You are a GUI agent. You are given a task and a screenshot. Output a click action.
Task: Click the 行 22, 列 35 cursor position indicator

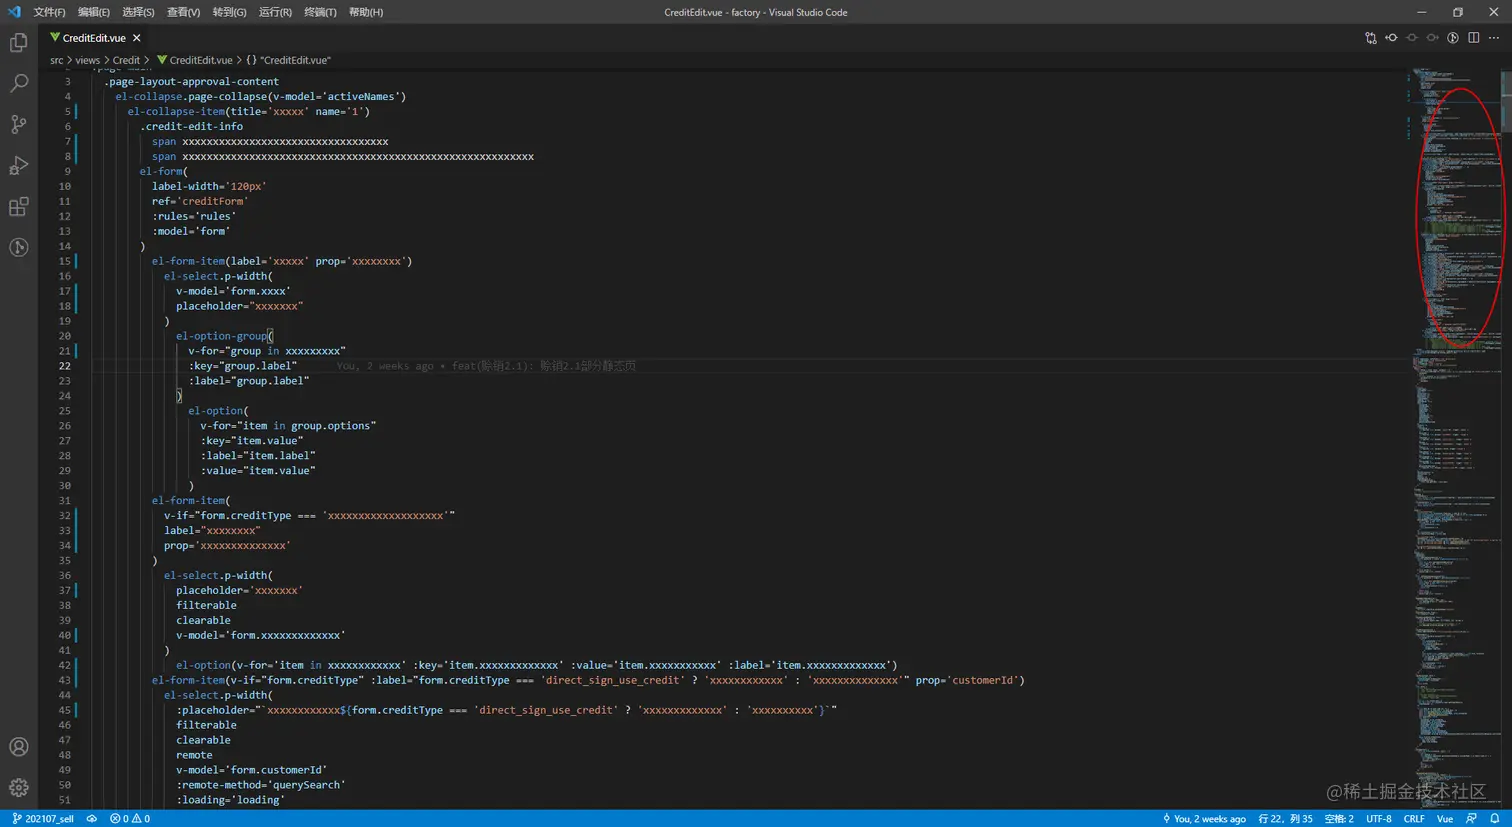tap(1285, 819)
